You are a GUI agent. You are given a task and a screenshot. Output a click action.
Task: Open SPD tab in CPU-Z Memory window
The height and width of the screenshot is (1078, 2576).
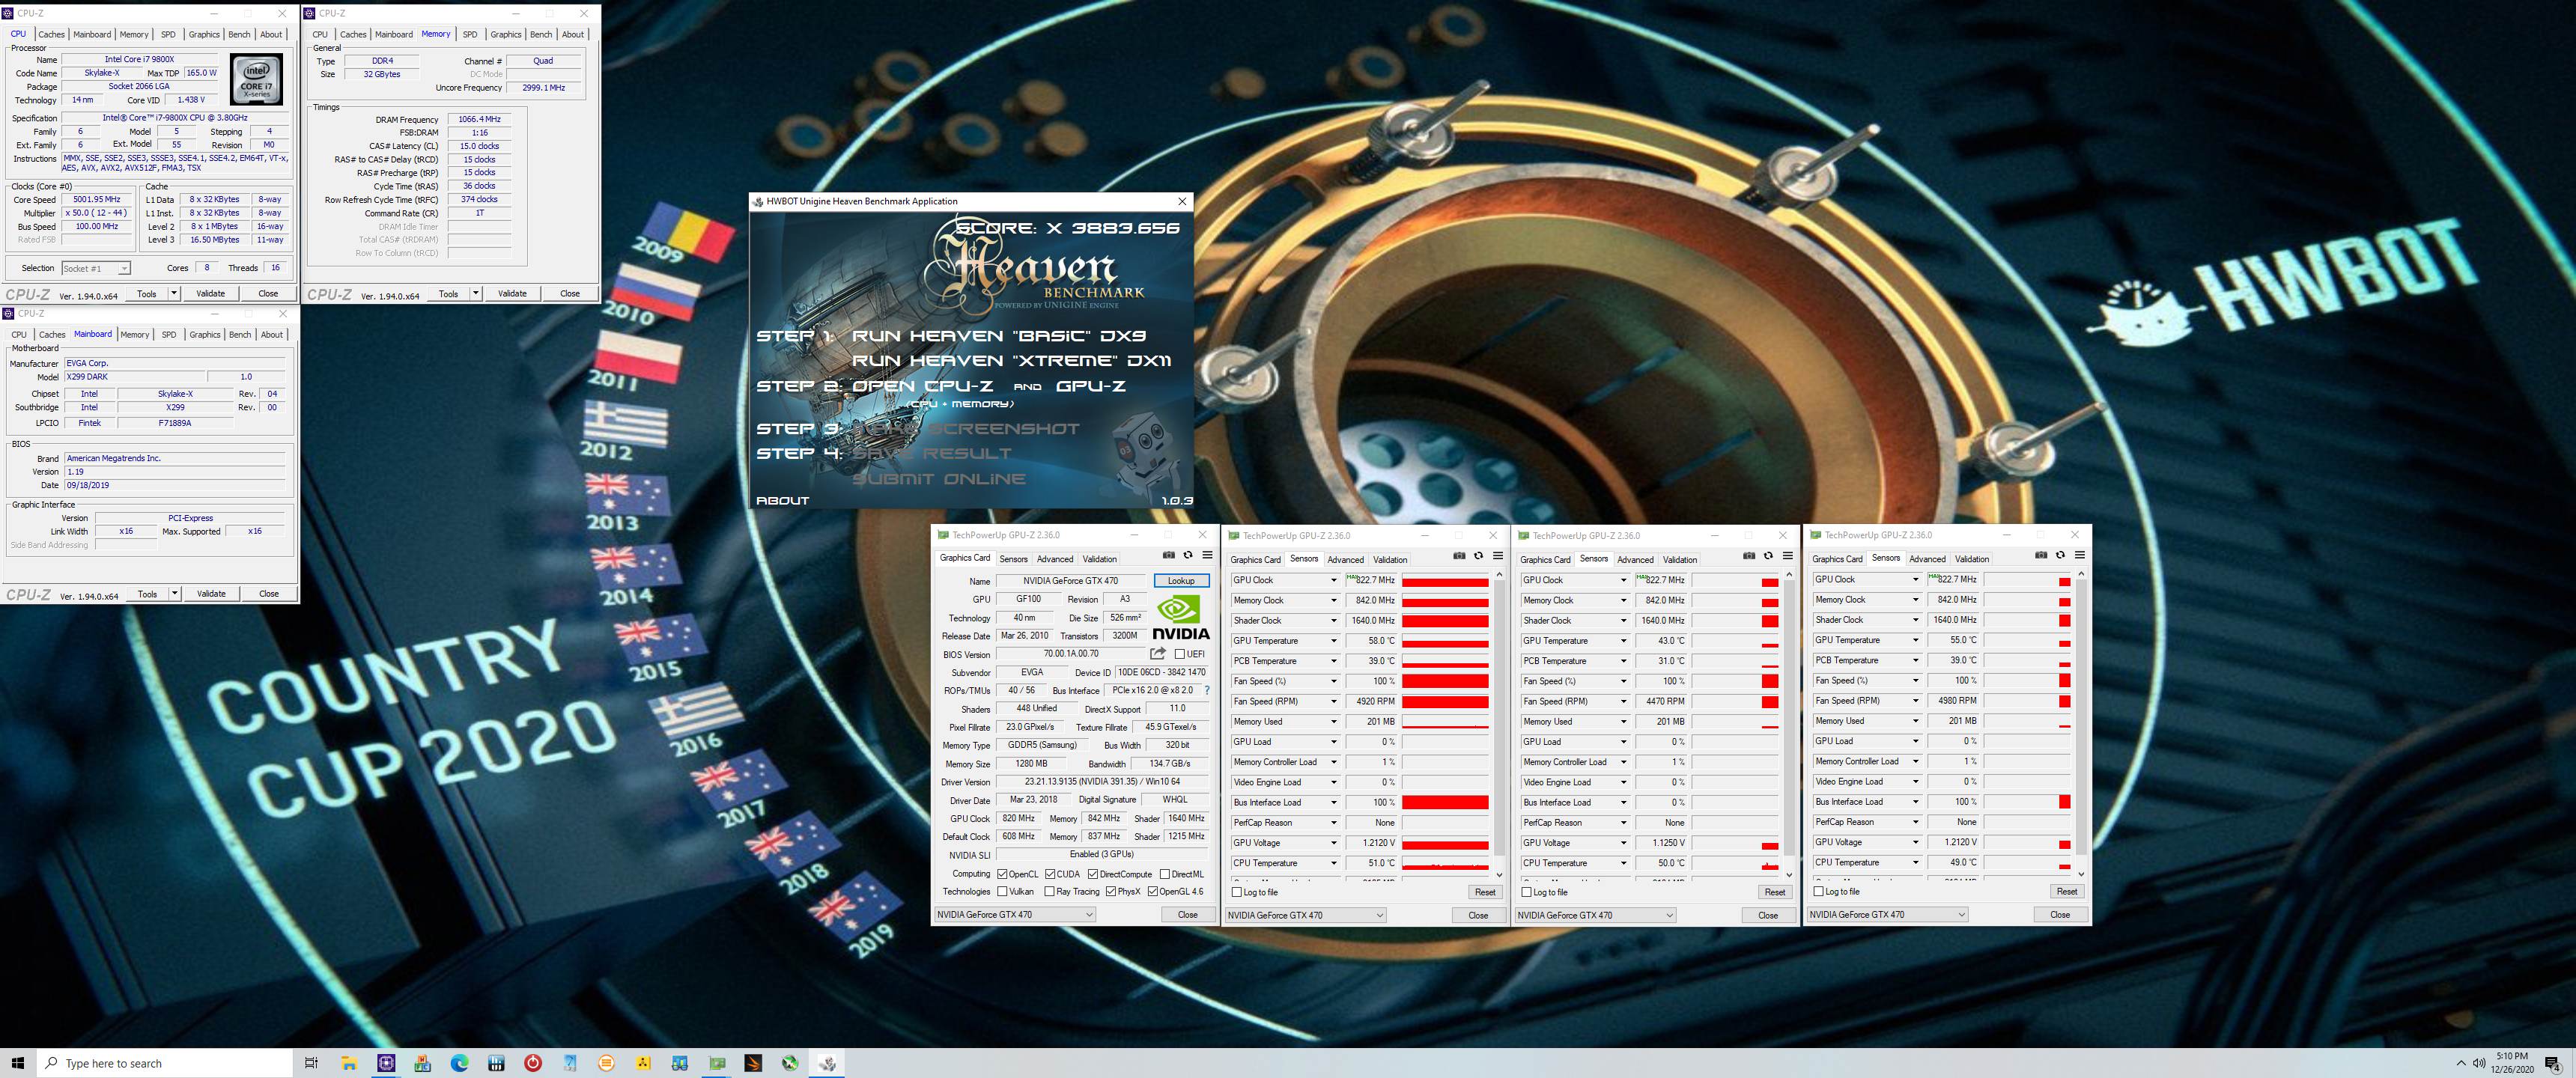pyautogui.click(x=470, y=34)
